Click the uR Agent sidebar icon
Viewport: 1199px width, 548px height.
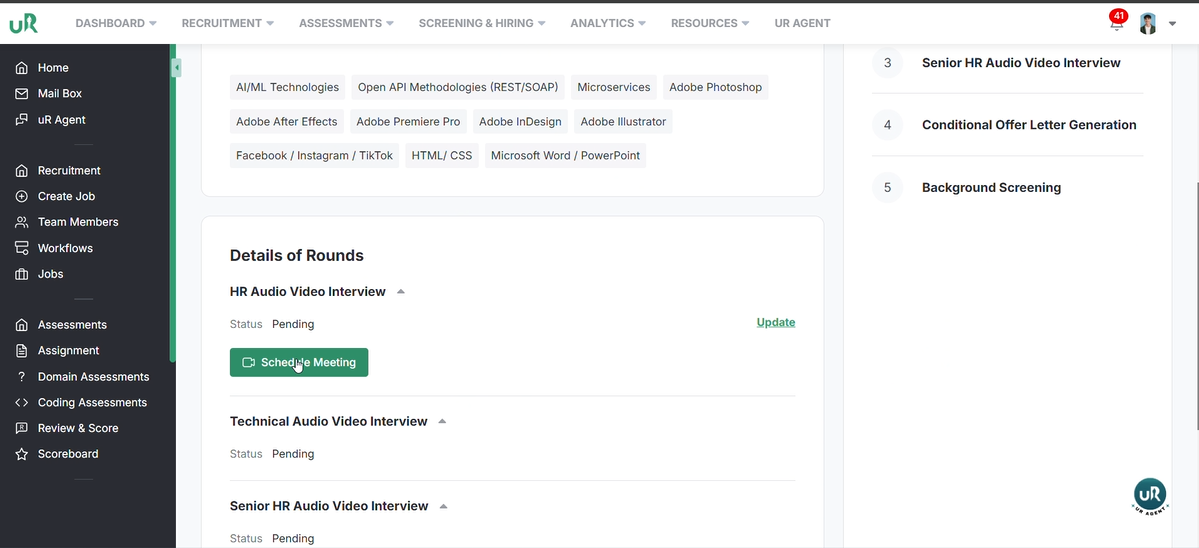point(22,120)
